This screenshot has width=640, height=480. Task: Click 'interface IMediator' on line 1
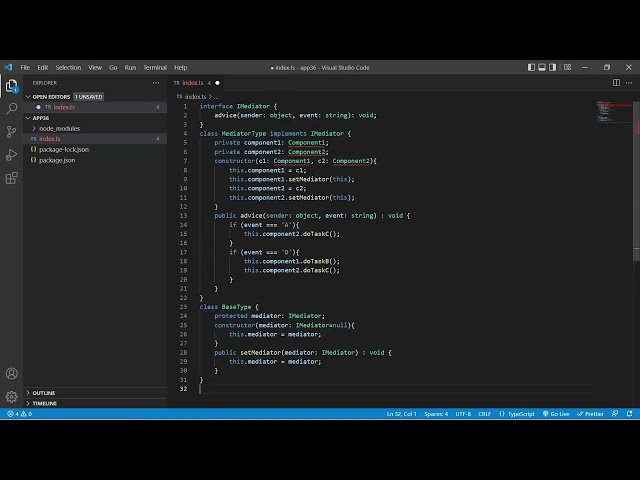coord(235,106)
